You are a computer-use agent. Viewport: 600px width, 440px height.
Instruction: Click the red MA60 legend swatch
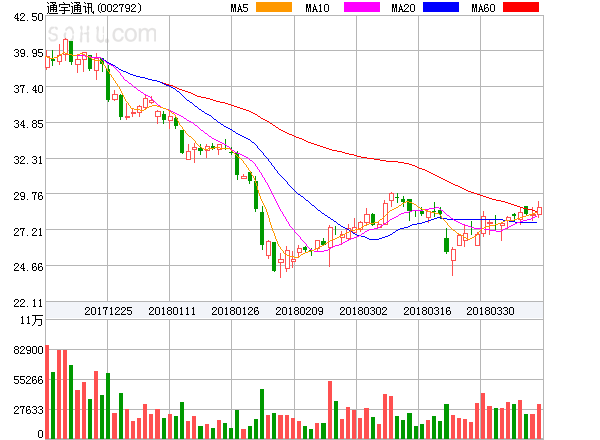tap(521, 7)
